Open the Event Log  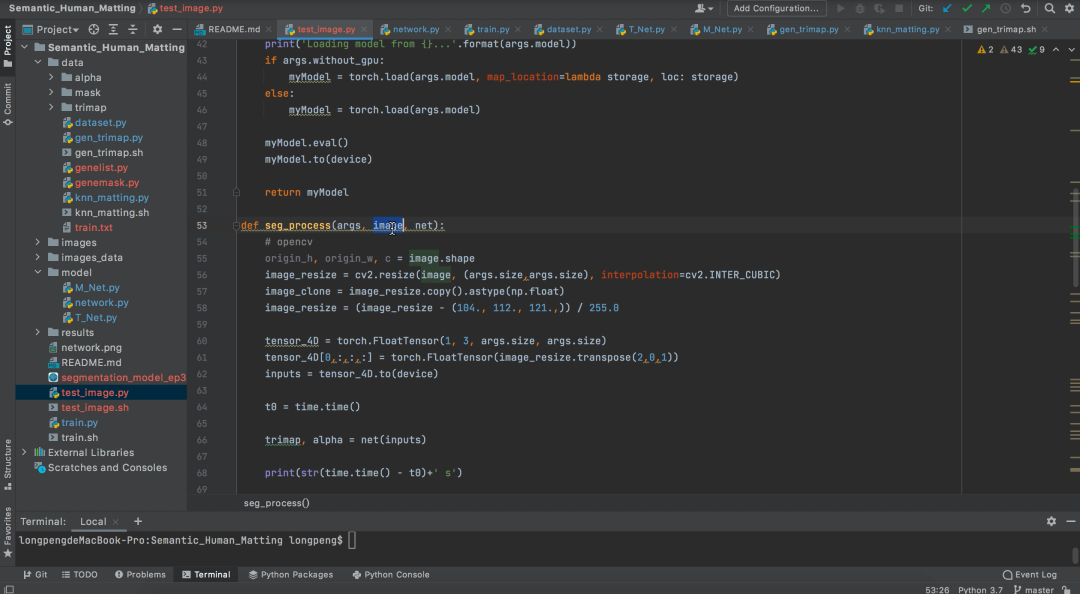click(x=1030, y=574)
